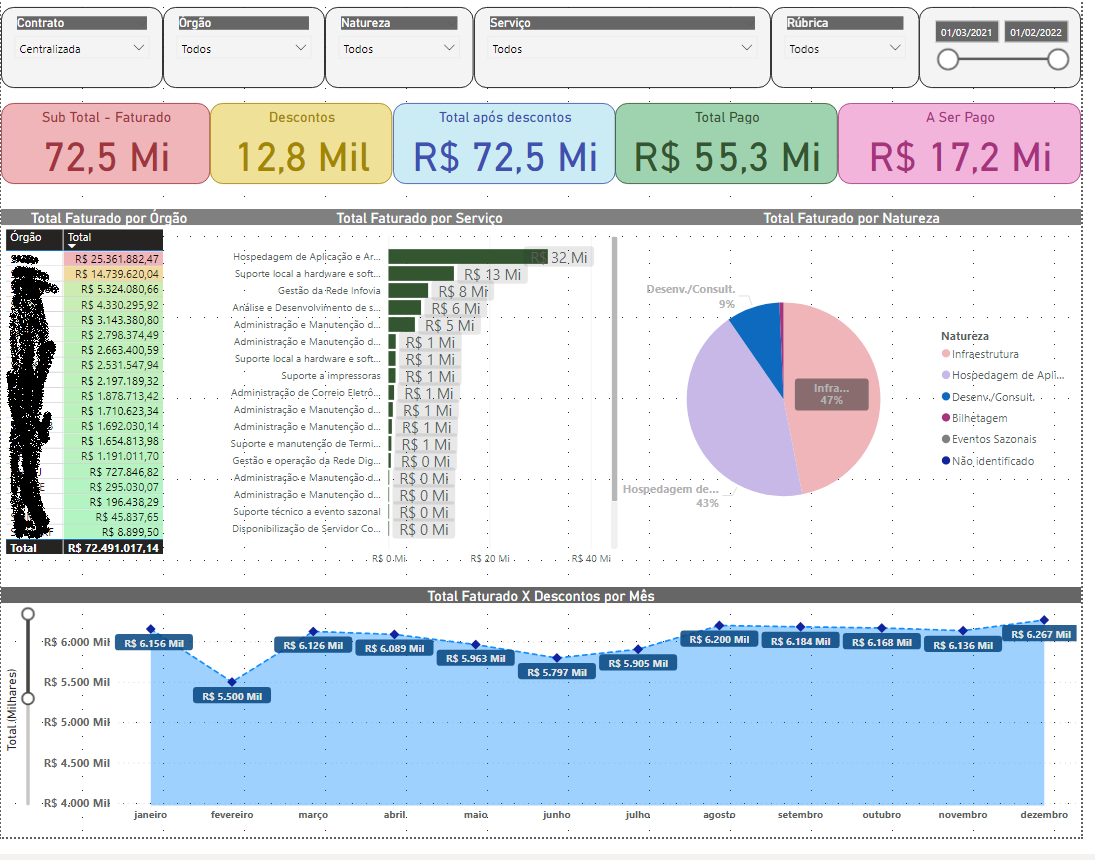The width and height of the screenshot is (1109, 861).
Task: Open the Contrato dropdown showing Centralizada
Action: pos(81,49)
